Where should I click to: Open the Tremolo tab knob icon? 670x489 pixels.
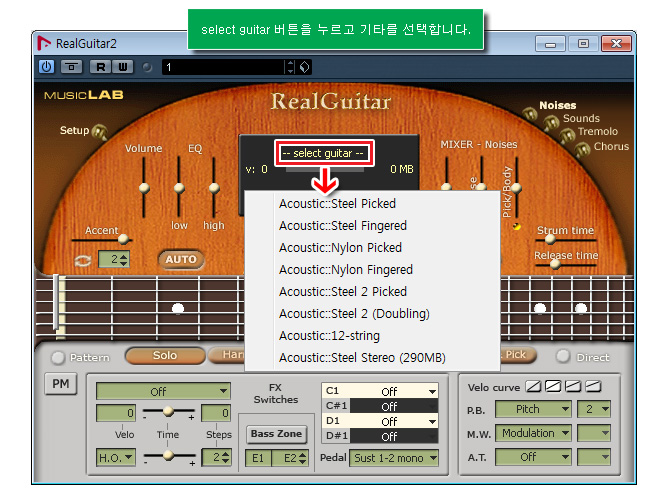pyautogui.click(x=567, y=136)
